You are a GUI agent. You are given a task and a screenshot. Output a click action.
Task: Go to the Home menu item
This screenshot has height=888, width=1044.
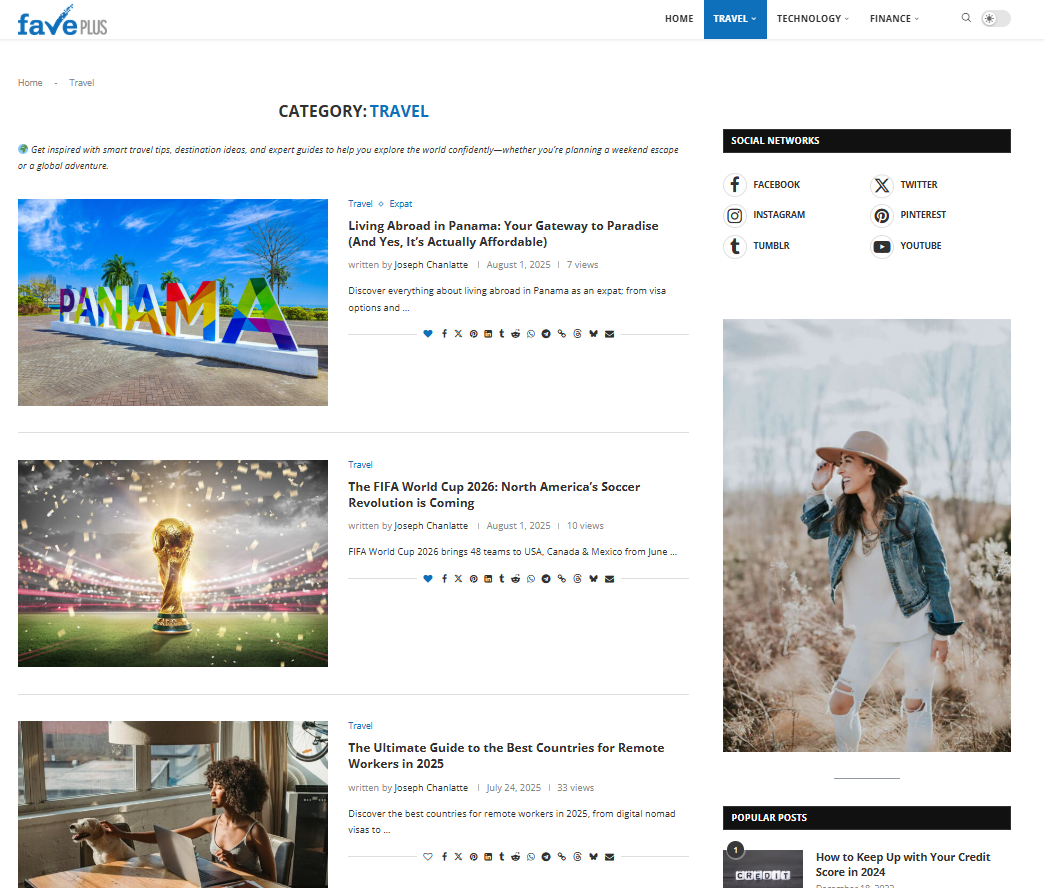tap(679, 19)
